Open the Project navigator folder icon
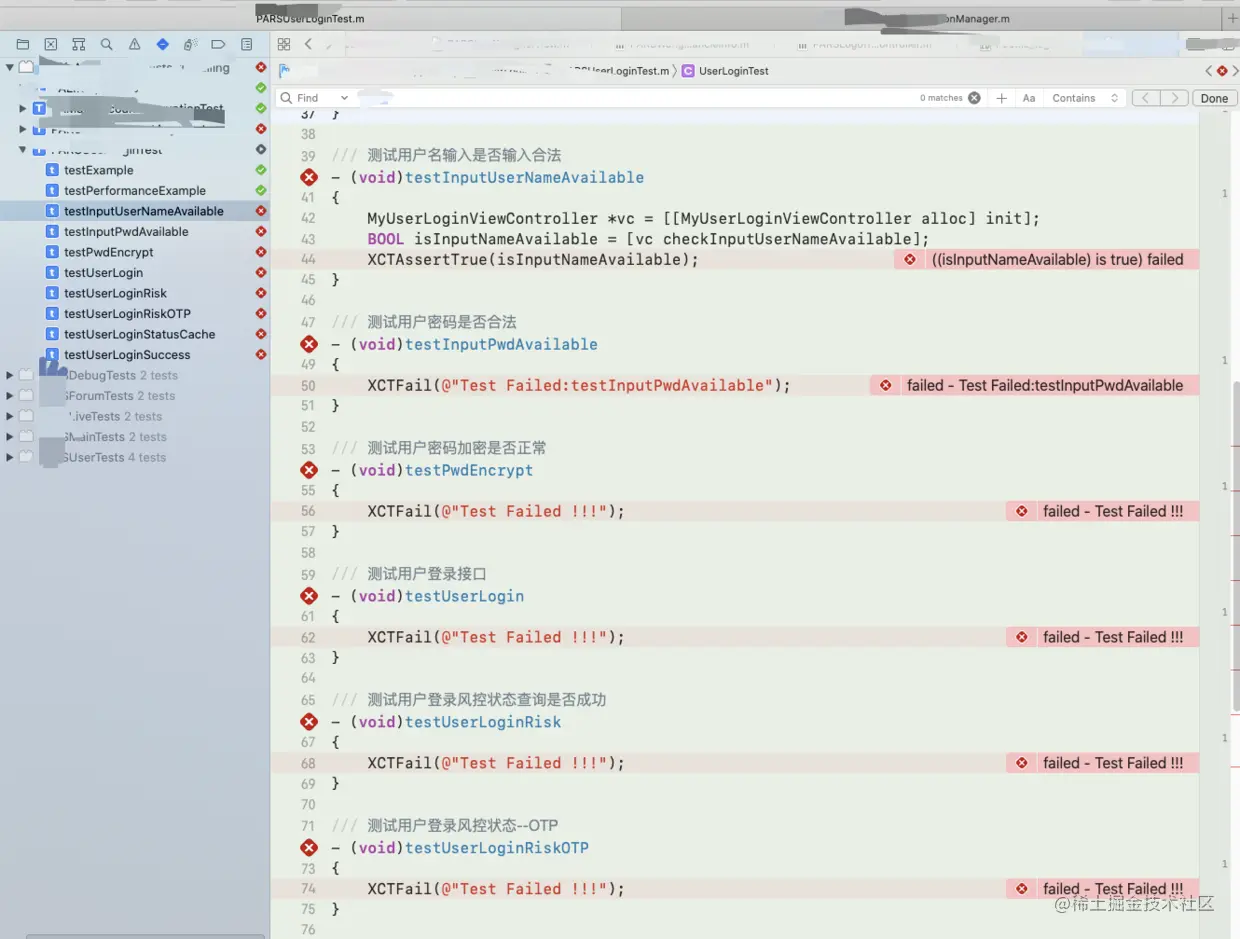This screenshot has height=939, width=1240. [22, 44]
